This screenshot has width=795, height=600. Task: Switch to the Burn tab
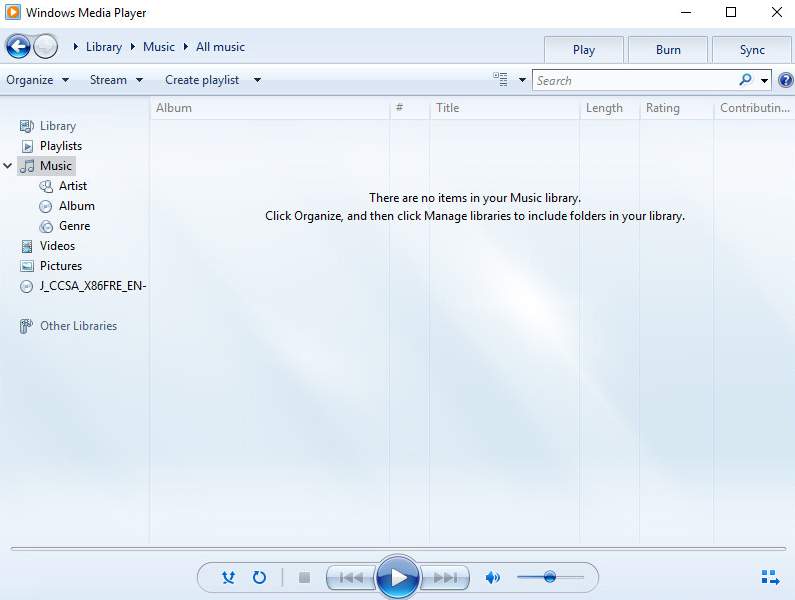(668, 50)
